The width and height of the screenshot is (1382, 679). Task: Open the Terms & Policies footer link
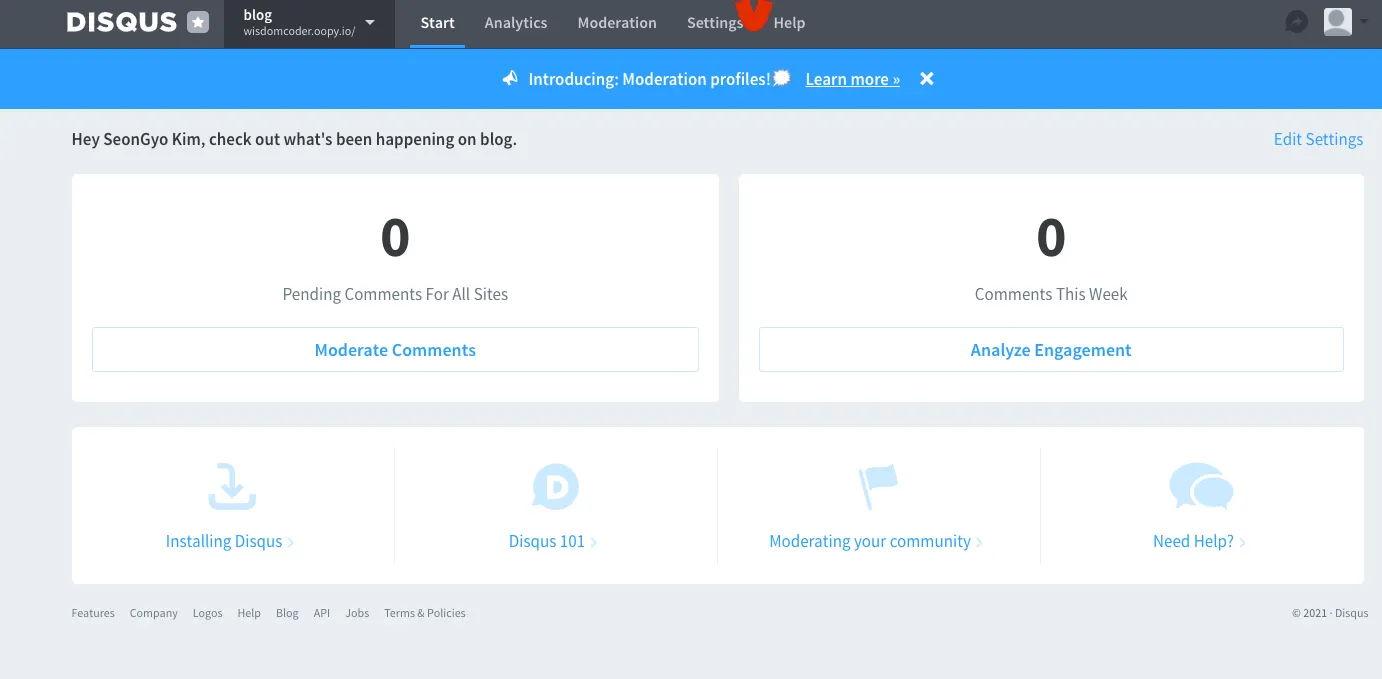click(x=425, y=613)
